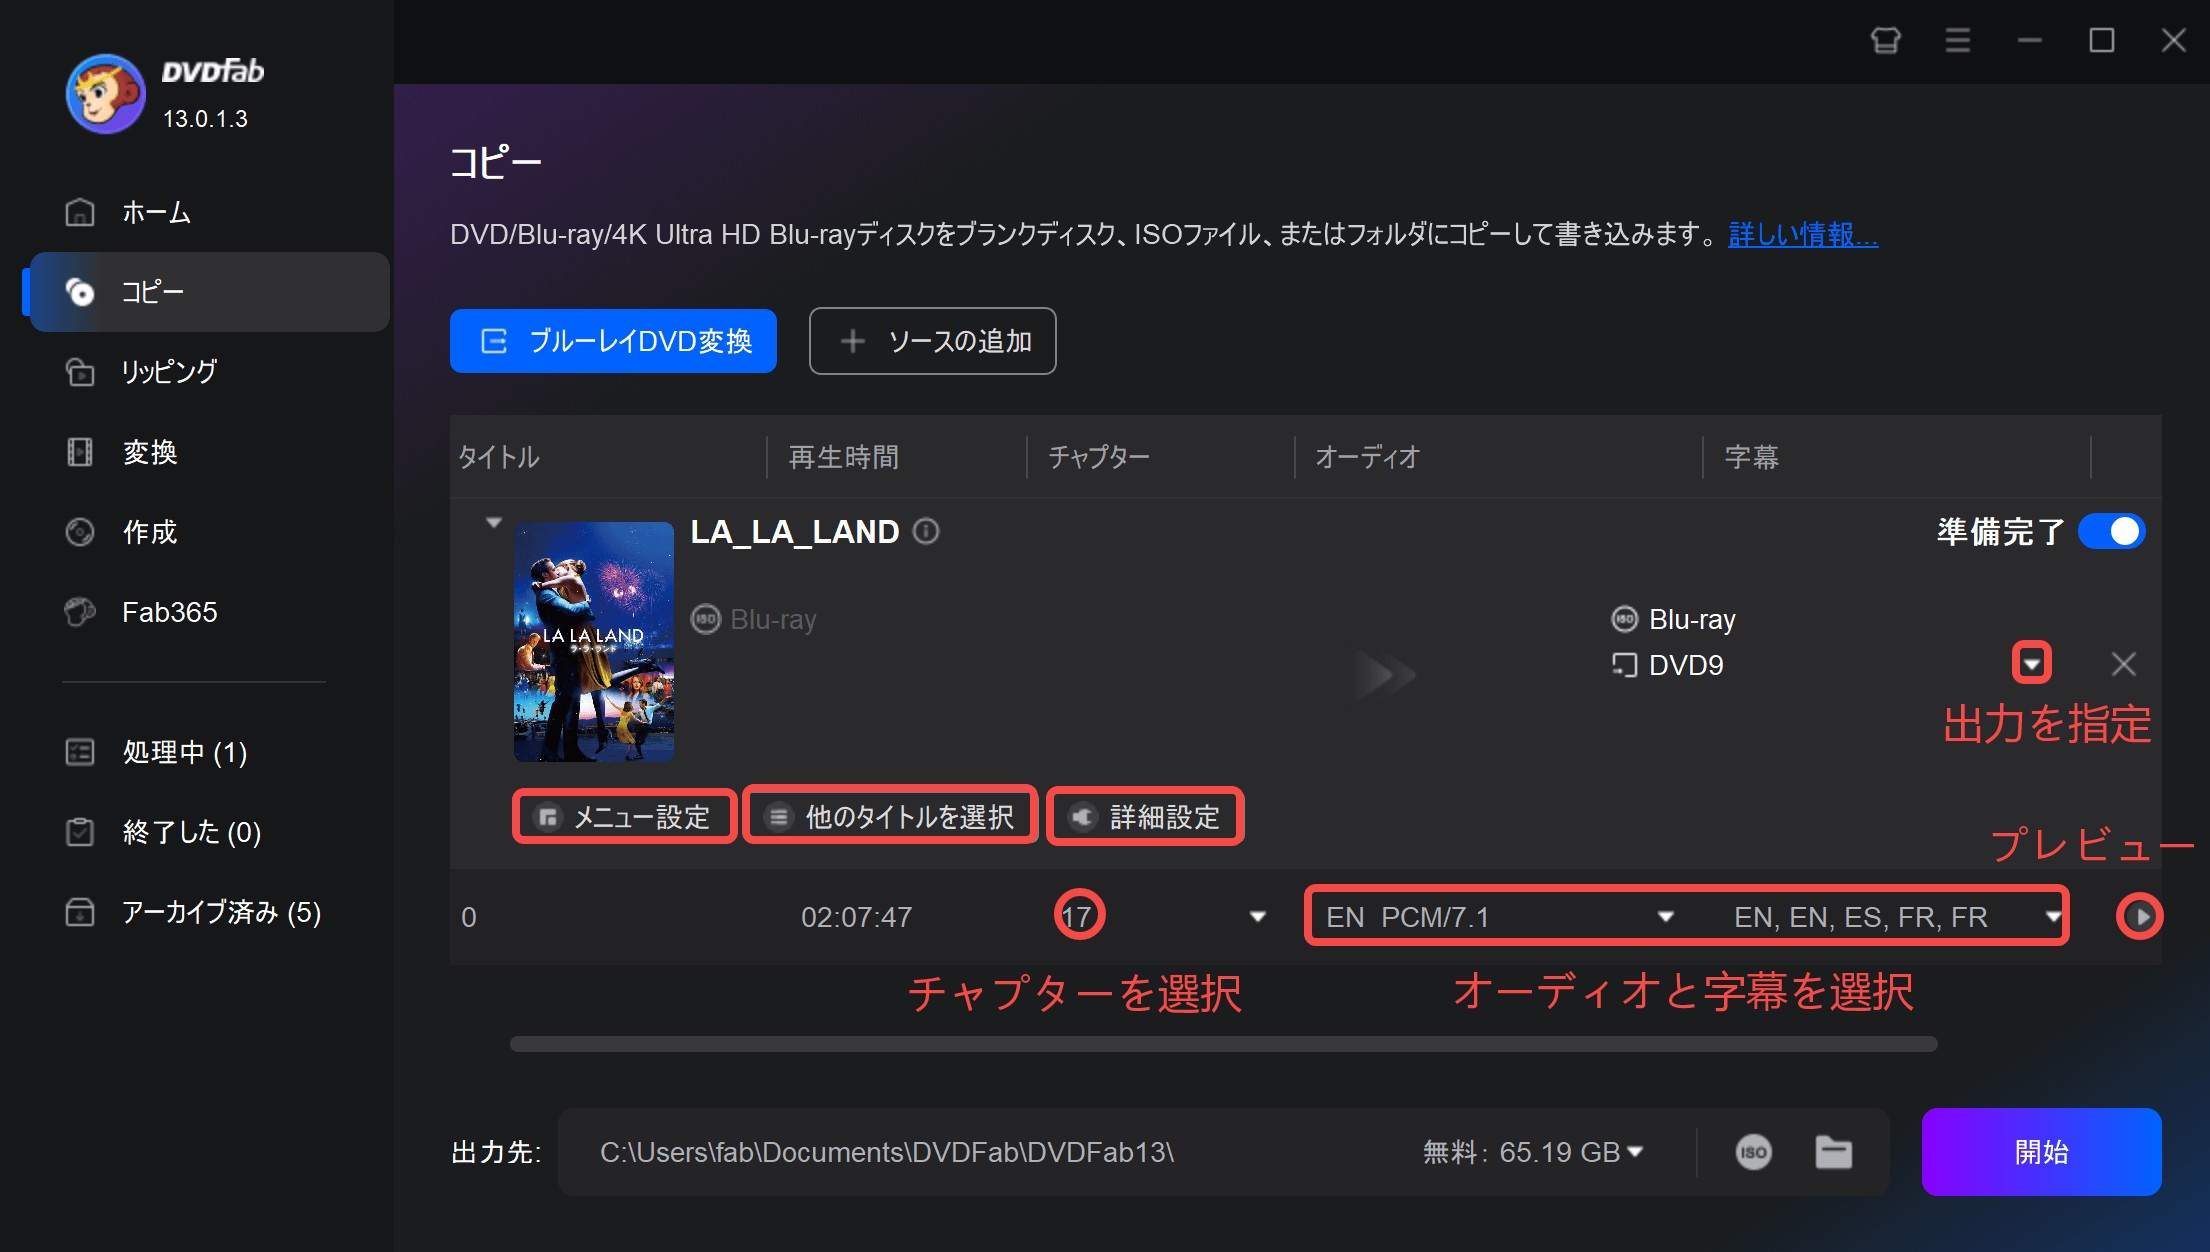Image resolution: width=2210 pixels, height=1252 pixels.
Task: Open 詳細設定 advanced settings
Action: [x=1145, y=816]
